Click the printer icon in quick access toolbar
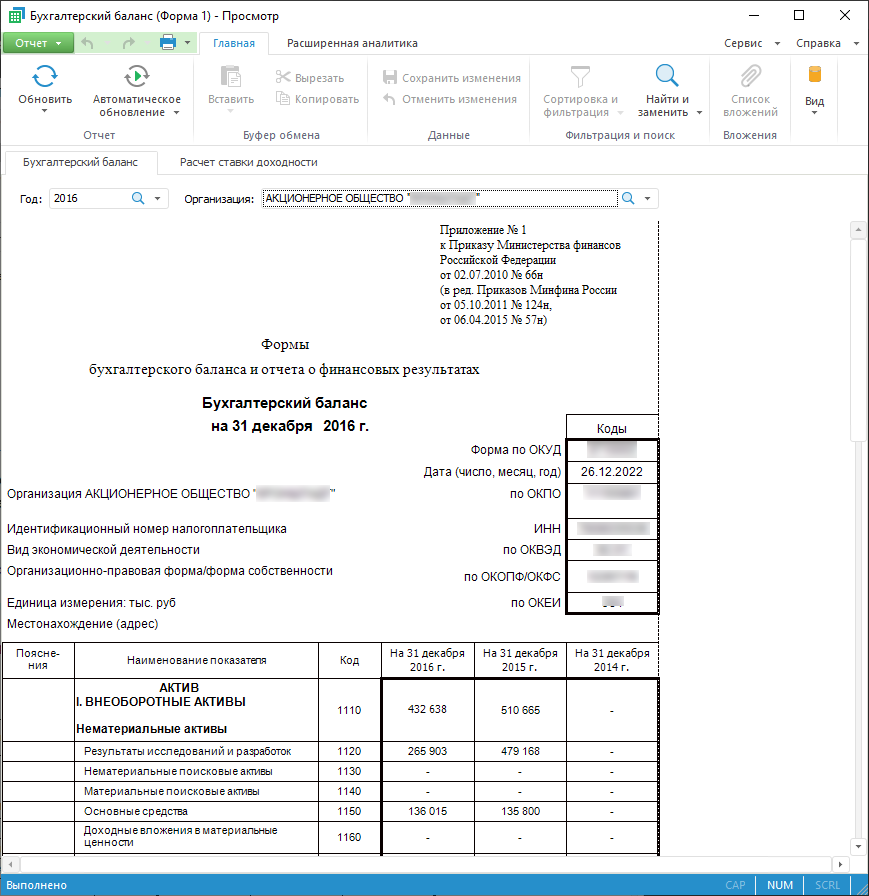 168,42
